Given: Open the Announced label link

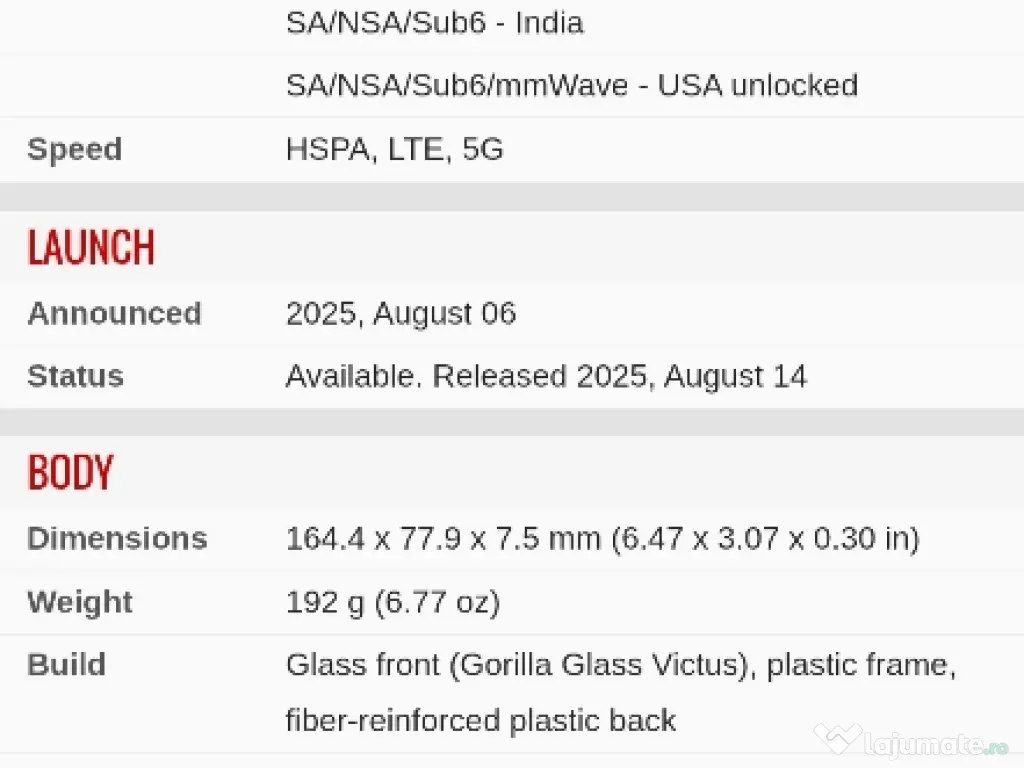Looking at the screenshot, I should [114, 314].
